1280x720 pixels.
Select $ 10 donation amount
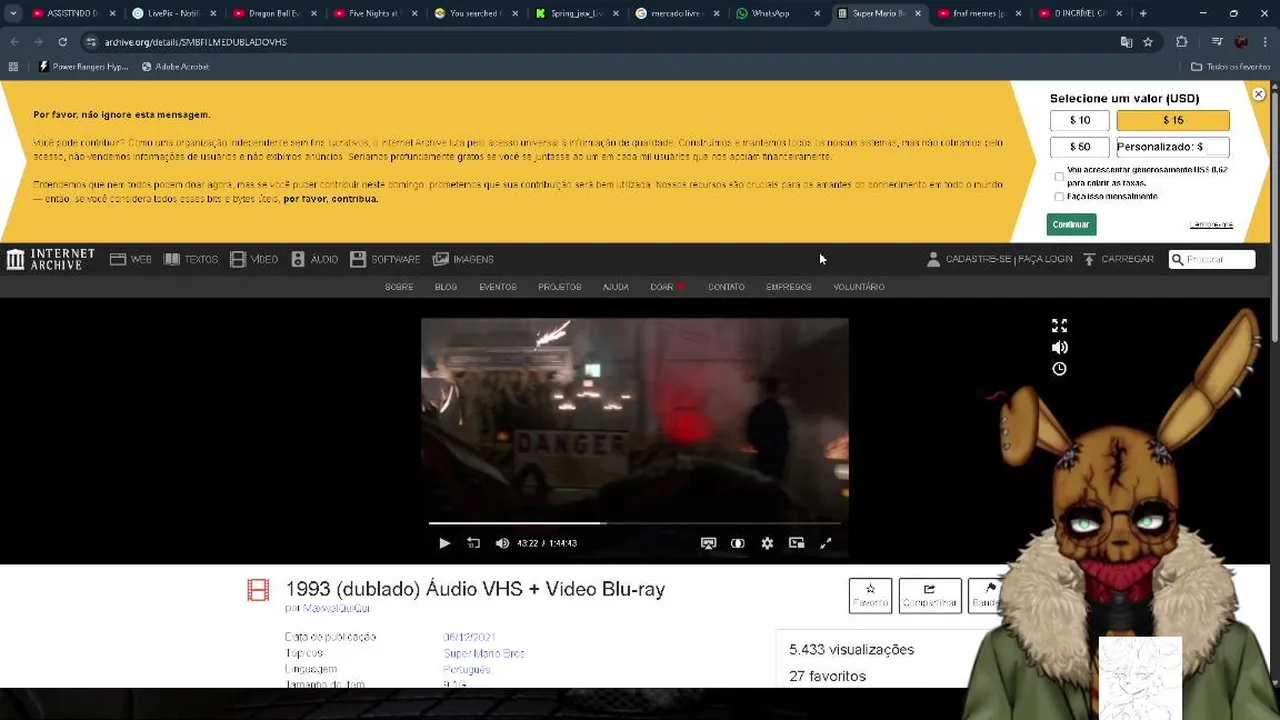tap(1080, 120)
